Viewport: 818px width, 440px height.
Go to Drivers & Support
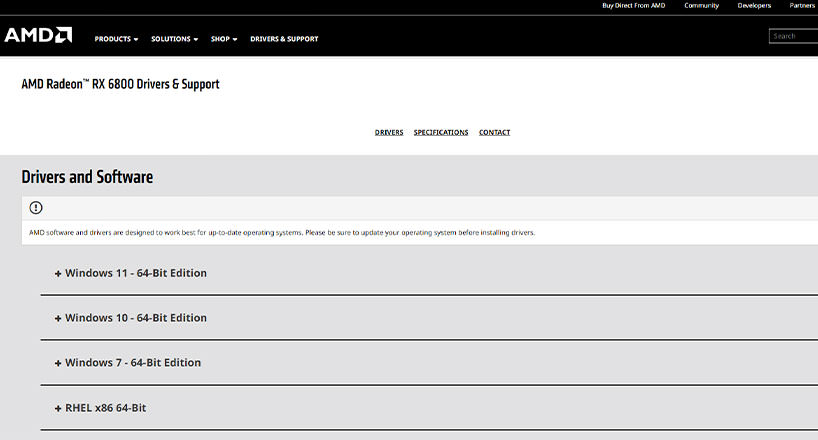click(284, 39)
